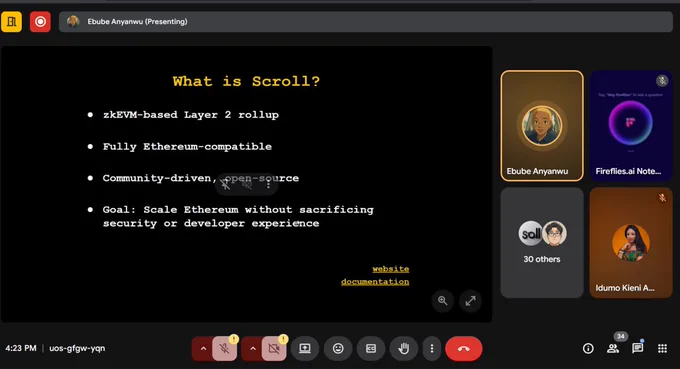
Task: Click the yellow meeting room icon
Action: click(x=11, y=22)
